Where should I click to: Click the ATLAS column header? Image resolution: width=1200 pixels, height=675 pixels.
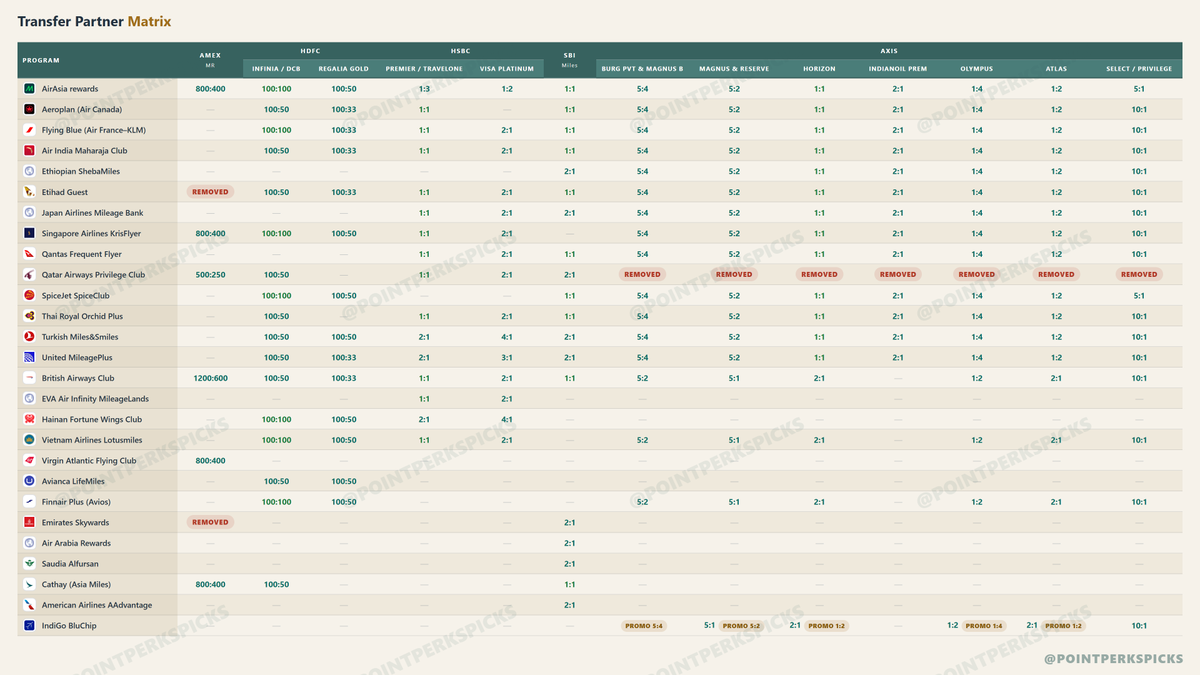[x=1056, y=69]
